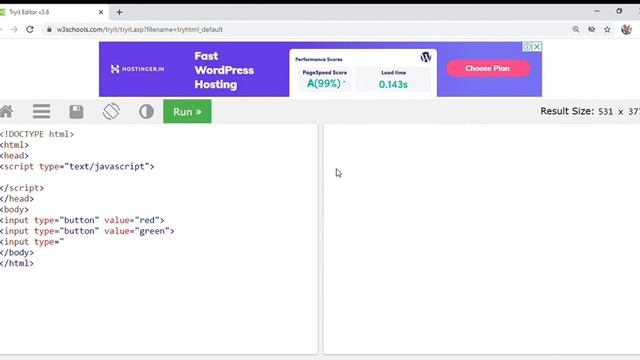Rotate editor layout orientation icon
Viewport: 640px width, 360px height.
click(111, 111)
